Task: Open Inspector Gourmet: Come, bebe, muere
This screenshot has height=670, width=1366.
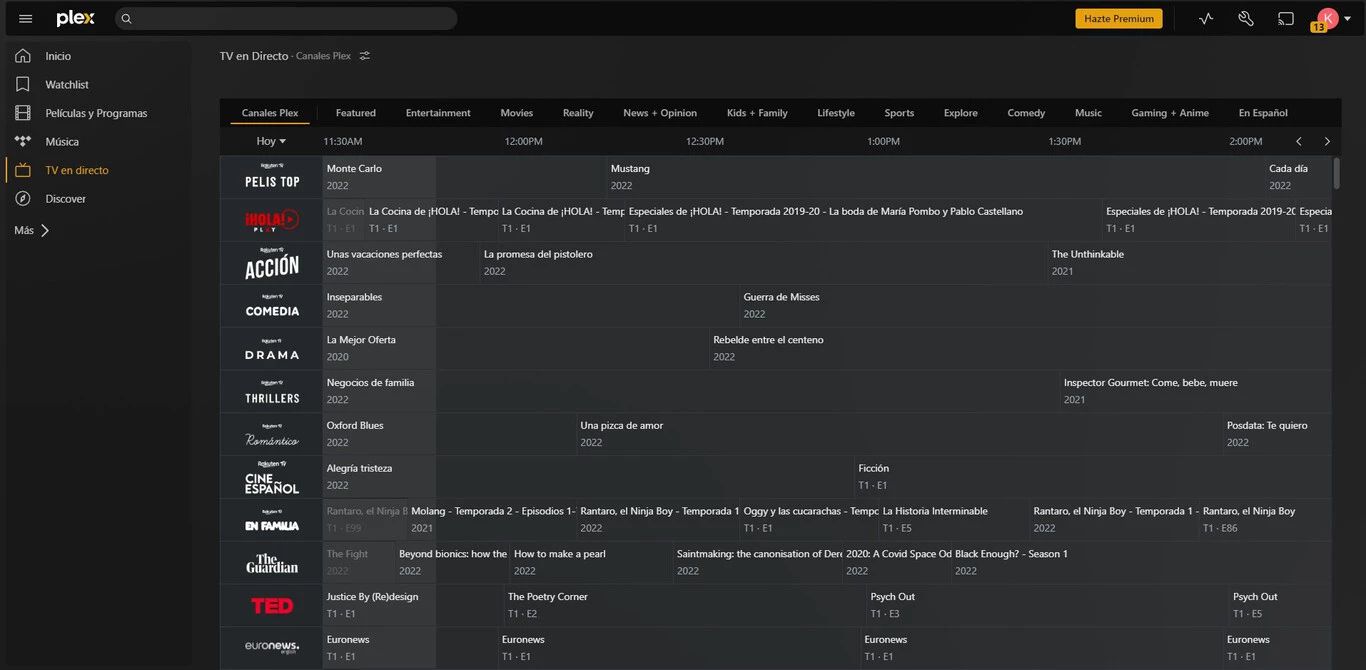Action: pos(1196,391)
